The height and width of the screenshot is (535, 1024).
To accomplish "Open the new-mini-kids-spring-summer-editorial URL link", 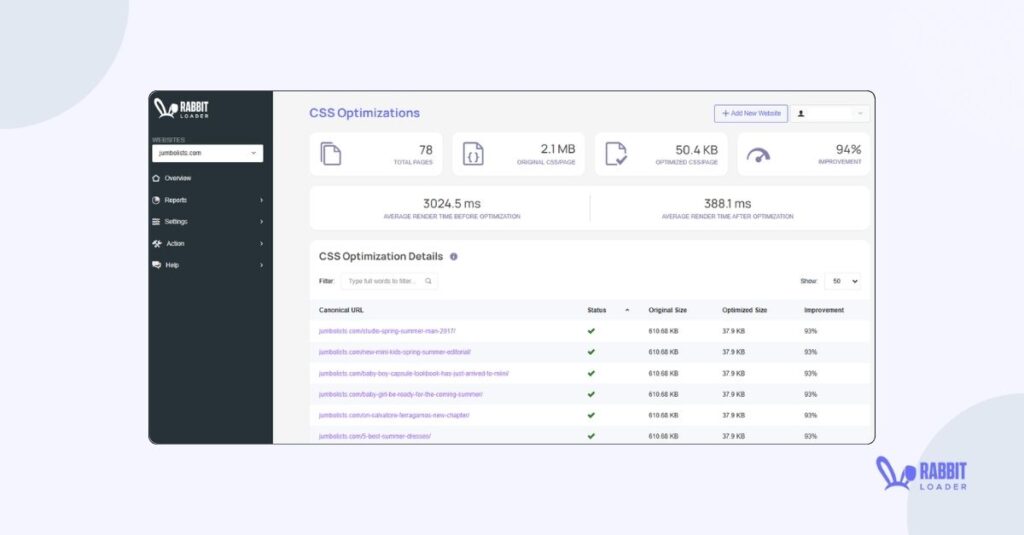I will click(x=394, y=352).
